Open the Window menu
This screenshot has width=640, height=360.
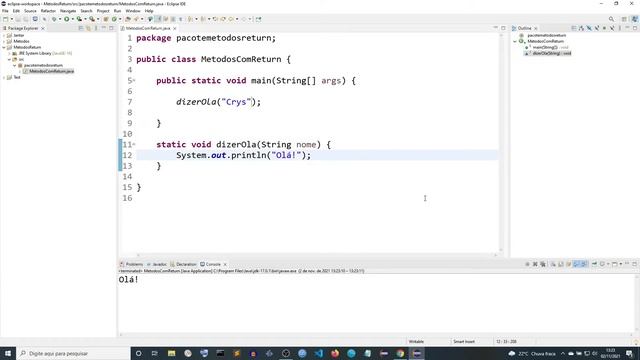(x=133, y=11)
